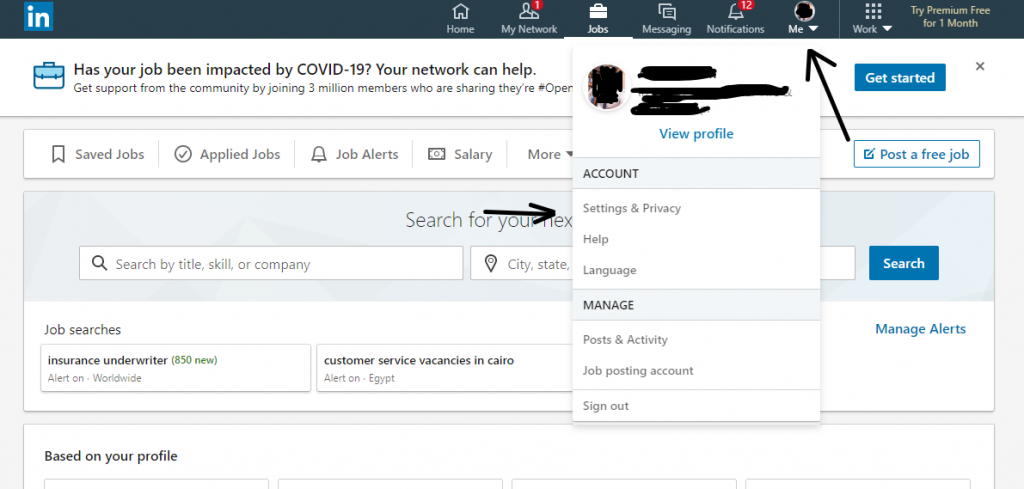Open Saved Jobs bookmark
This screenshot has height=489, width=1024.
(x=97, y=154)
